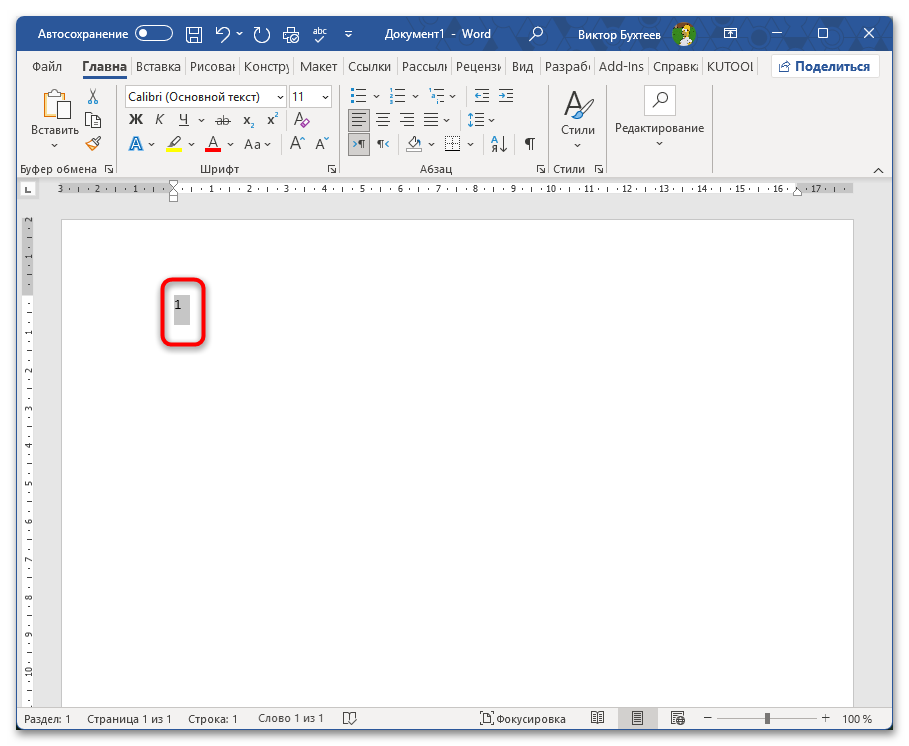Image resolution: width=909 pixels, height=746 pixels.
Task: Click the Sort A-Z icon
Action: pyautogui.click(x=497, y=144)
